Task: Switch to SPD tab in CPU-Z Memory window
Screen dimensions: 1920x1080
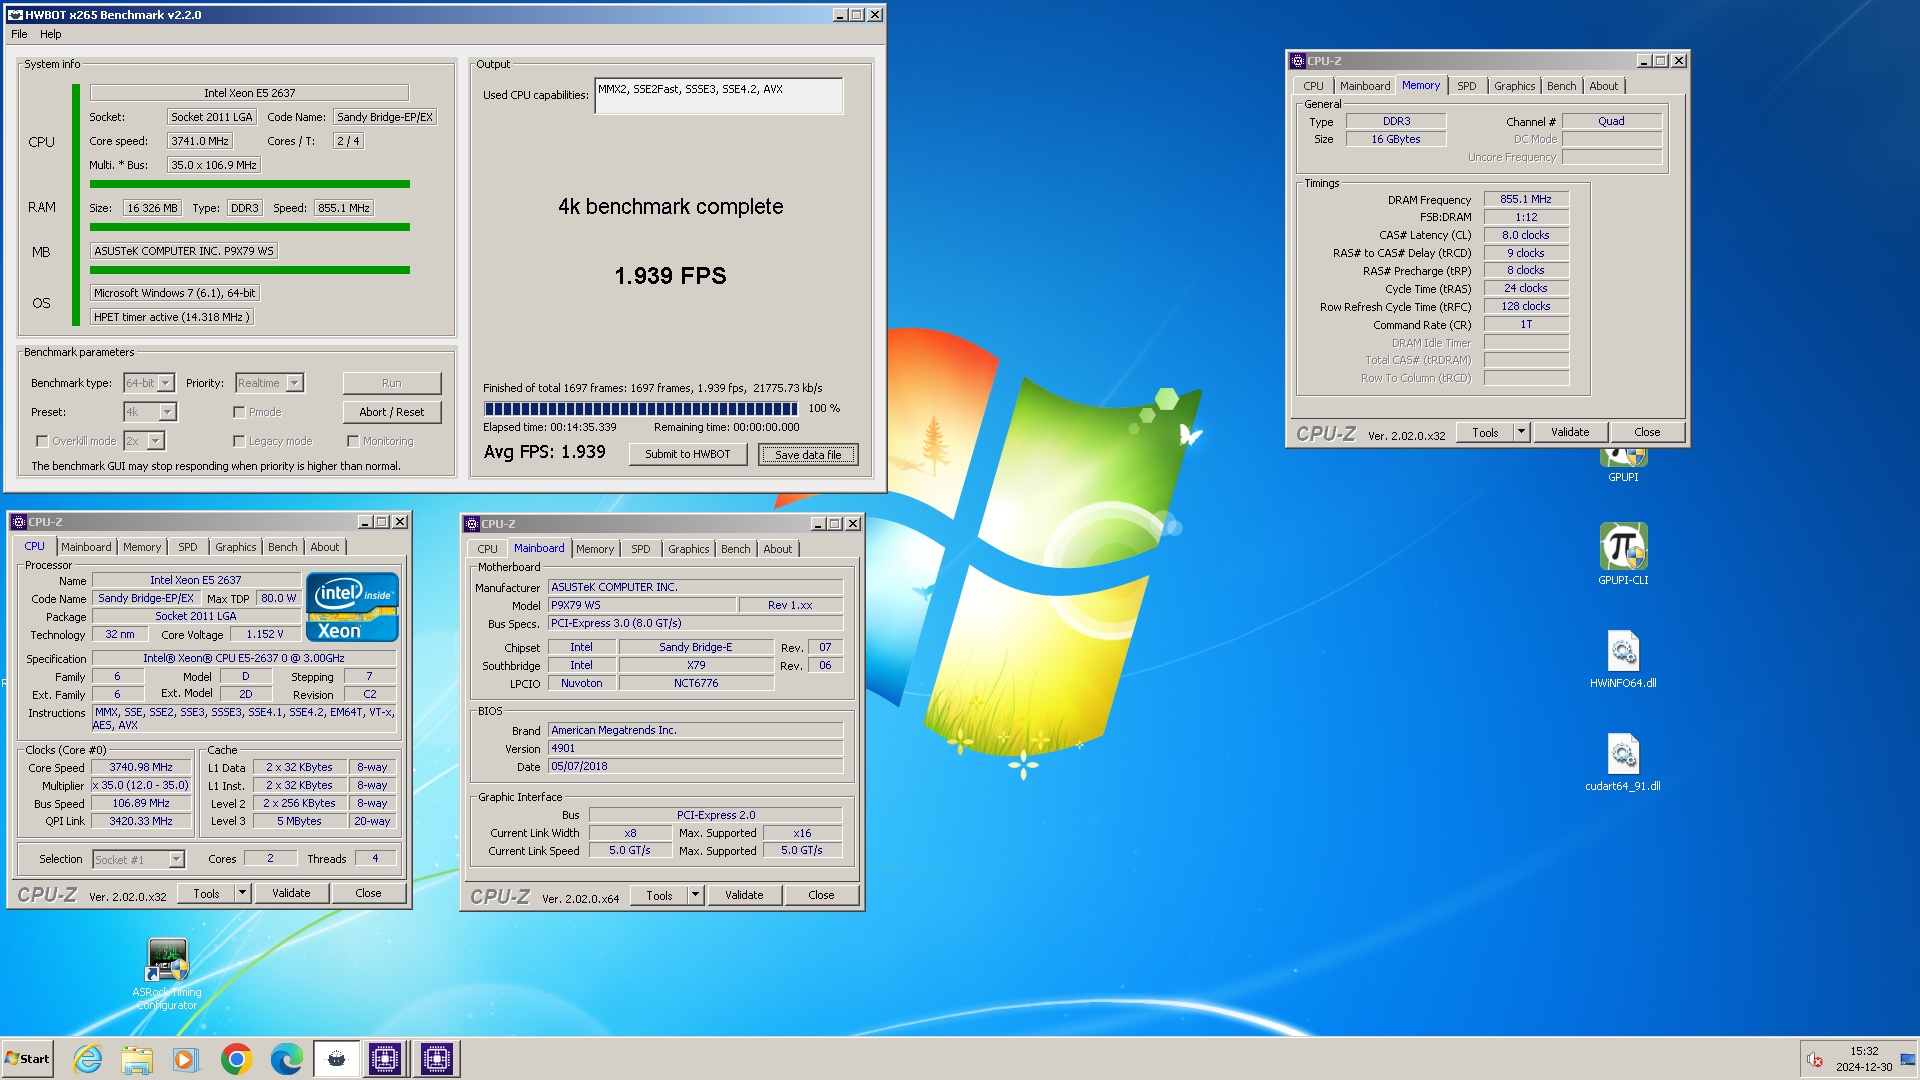Action: pos(1466,86)
